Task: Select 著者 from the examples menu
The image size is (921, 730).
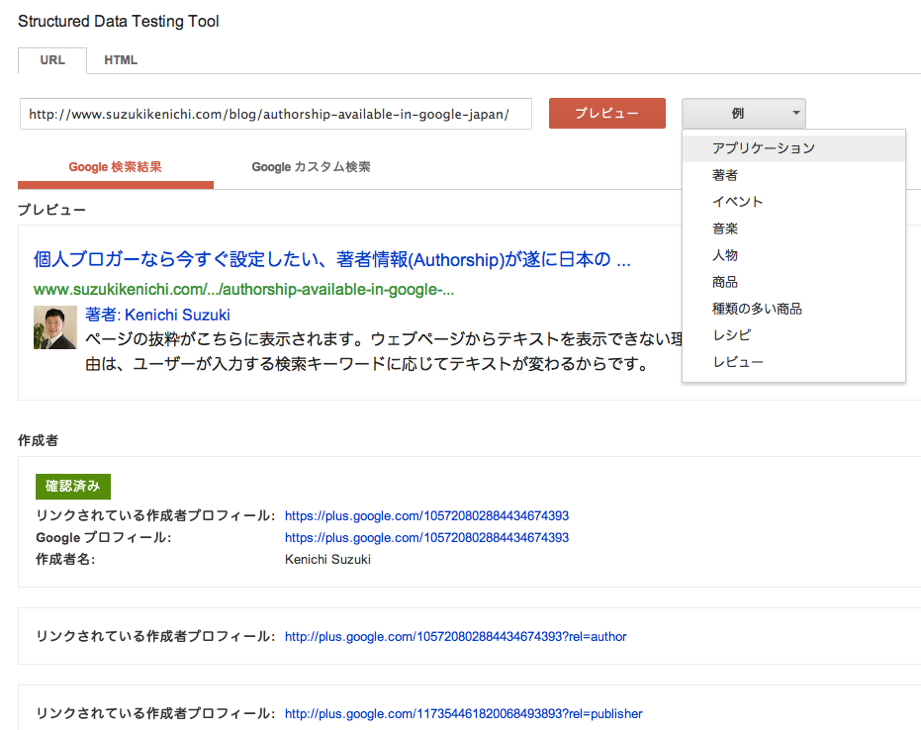Action: point(794,175)
